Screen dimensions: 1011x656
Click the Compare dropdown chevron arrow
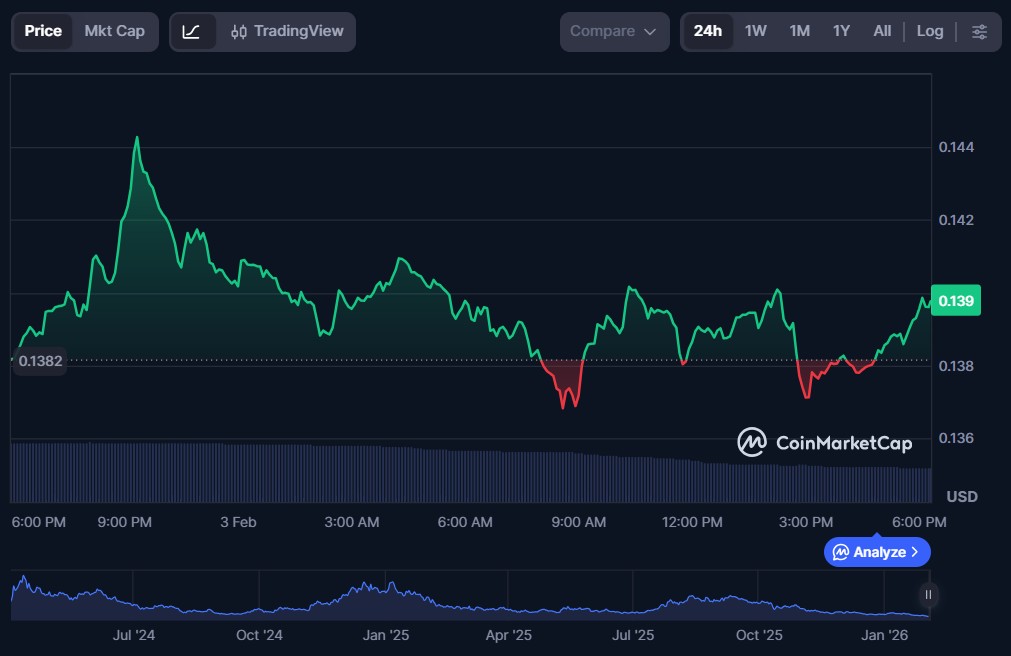(650, 32)
